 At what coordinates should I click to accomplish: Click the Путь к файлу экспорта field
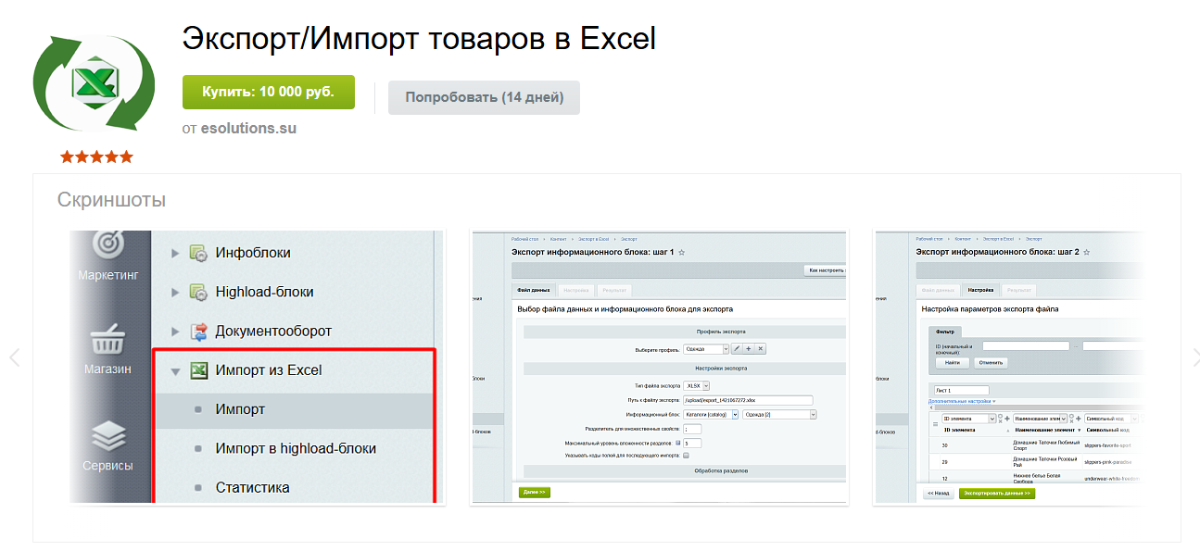[x=748, y=400]
